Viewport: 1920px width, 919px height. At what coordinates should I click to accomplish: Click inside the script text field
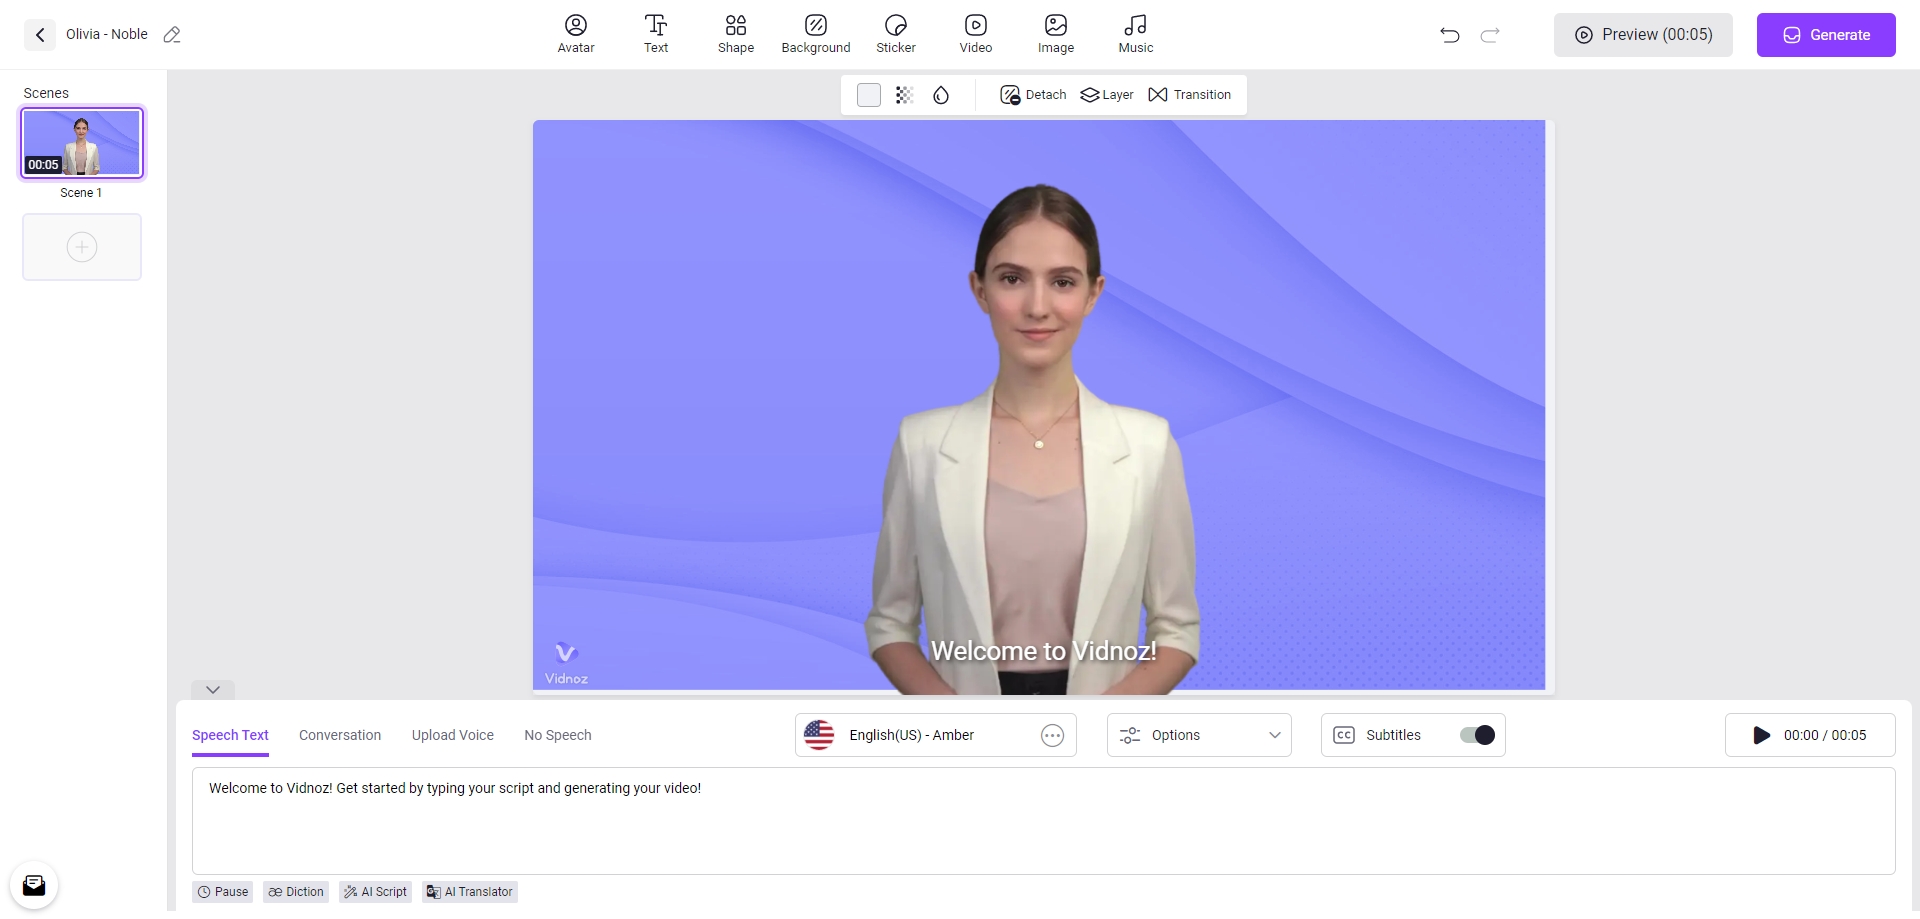point(1043,821)
